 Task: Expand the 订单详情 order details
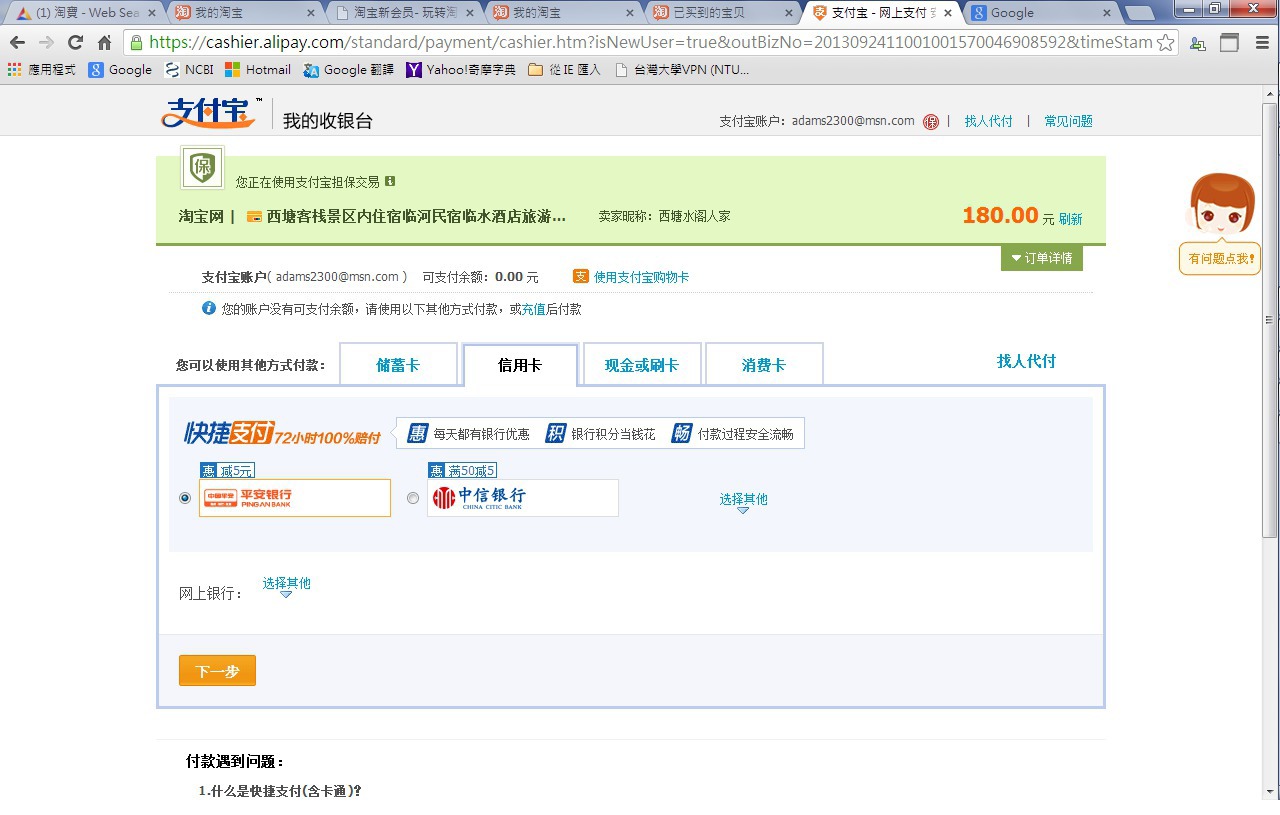[x=1042, y=258]
